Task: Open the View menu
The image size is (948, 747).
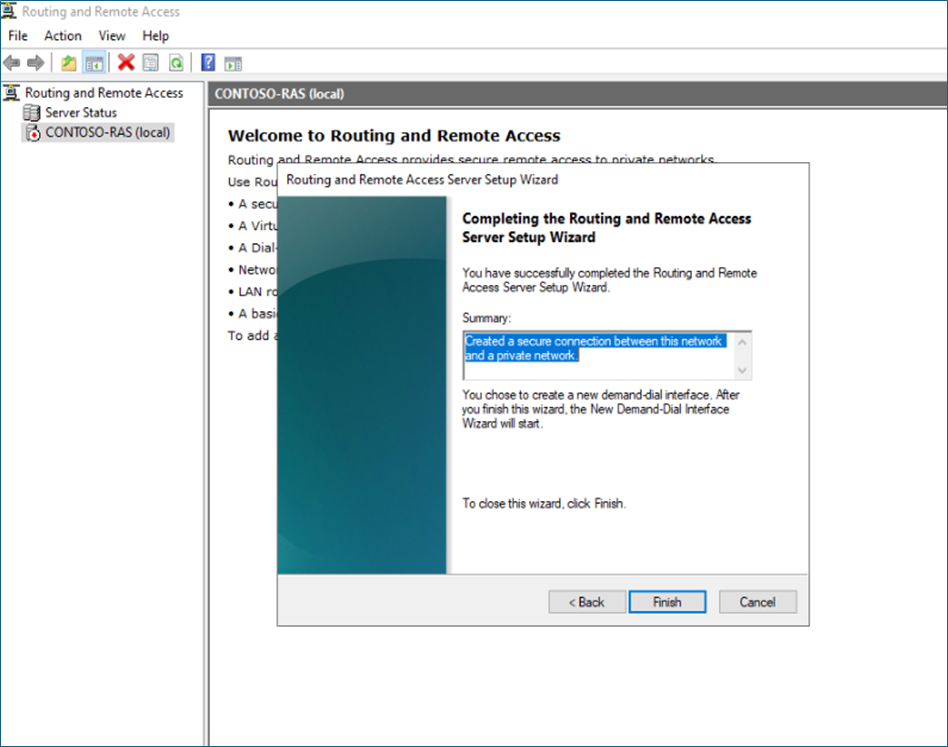Action: [x=112, y=36]
